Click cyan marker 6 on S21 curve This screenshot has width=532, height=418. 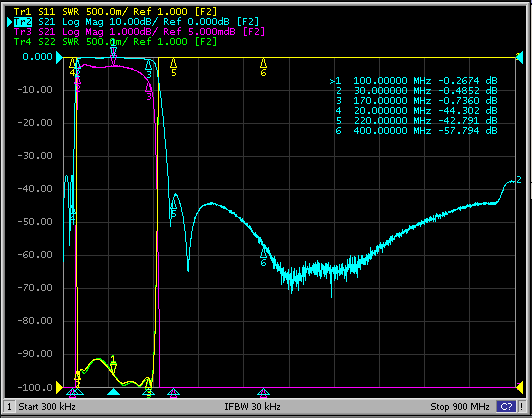click(x=263, y=257)
